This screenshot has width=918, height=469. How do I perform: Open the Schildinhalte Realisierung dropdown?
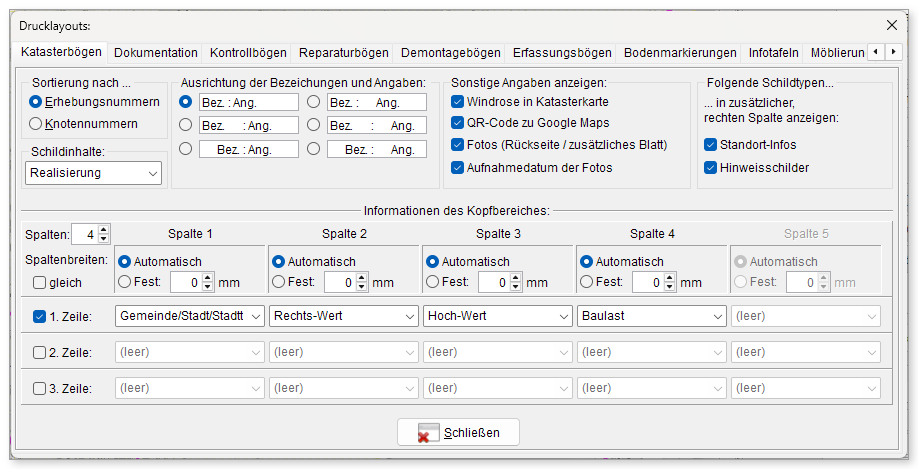(x=94, y=173)
